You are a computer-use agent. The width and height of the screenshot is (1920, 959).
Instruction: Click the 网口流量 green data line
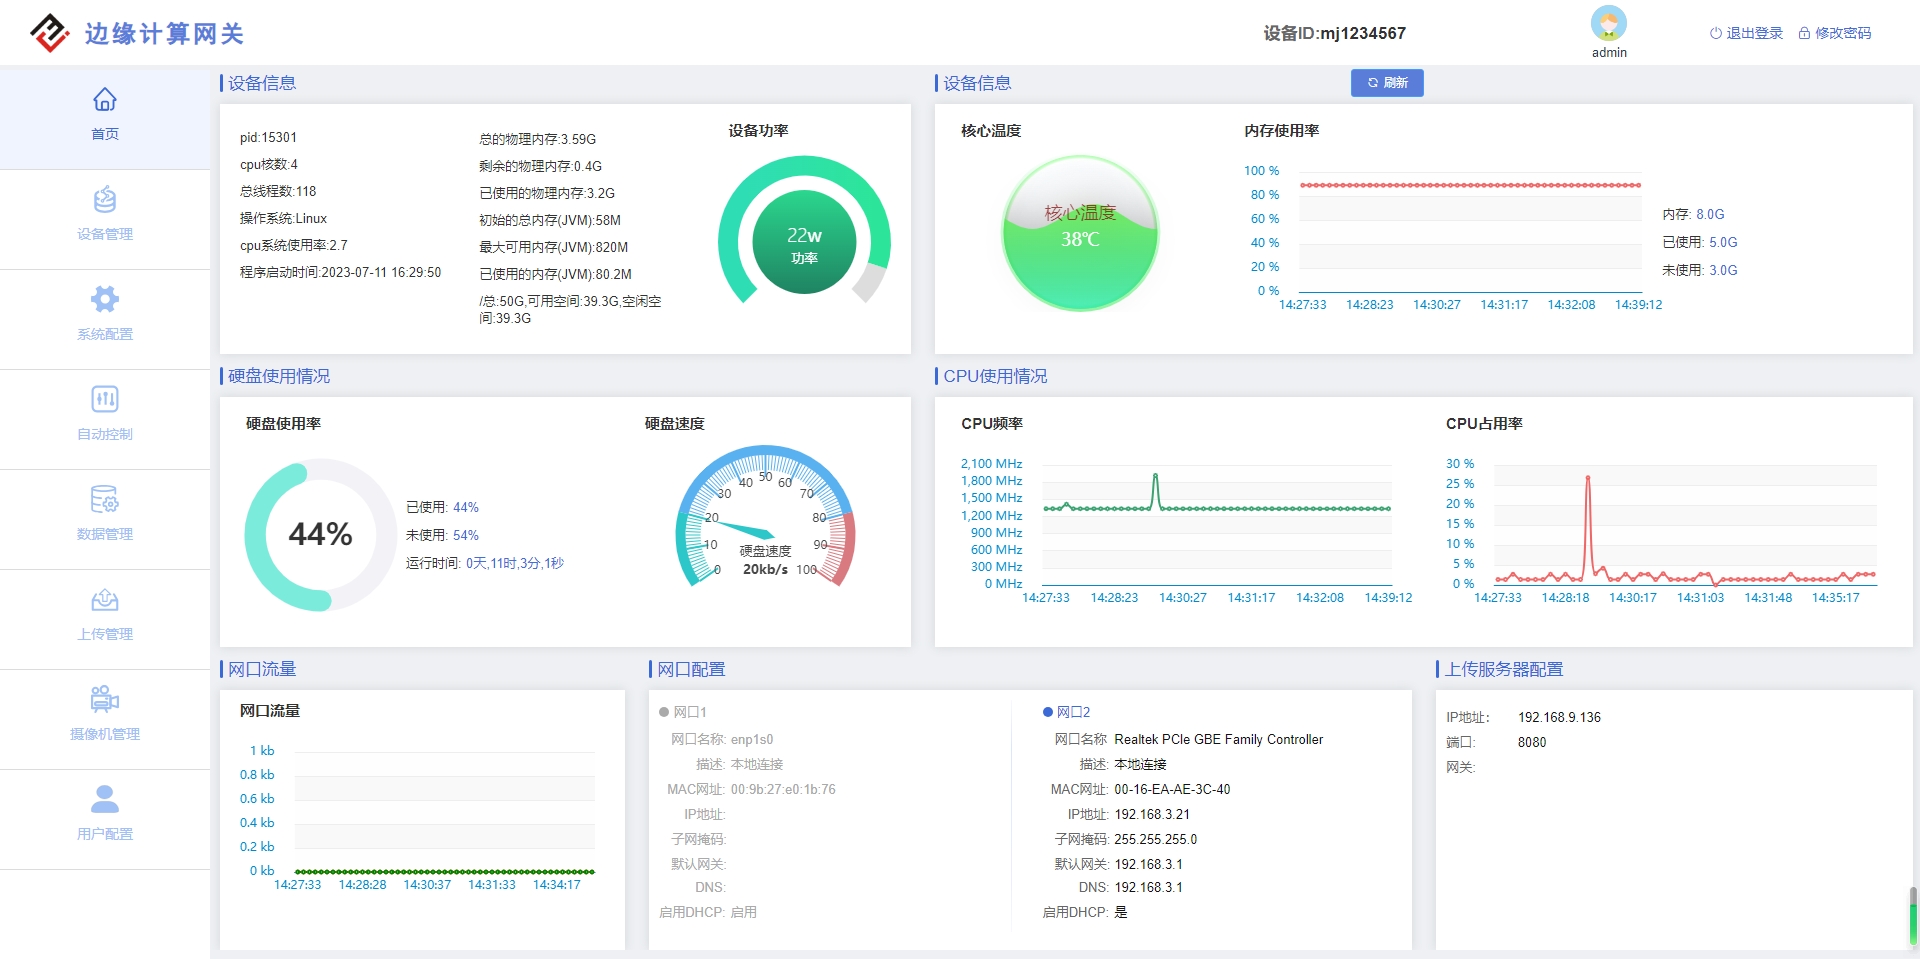click(445, 872)
